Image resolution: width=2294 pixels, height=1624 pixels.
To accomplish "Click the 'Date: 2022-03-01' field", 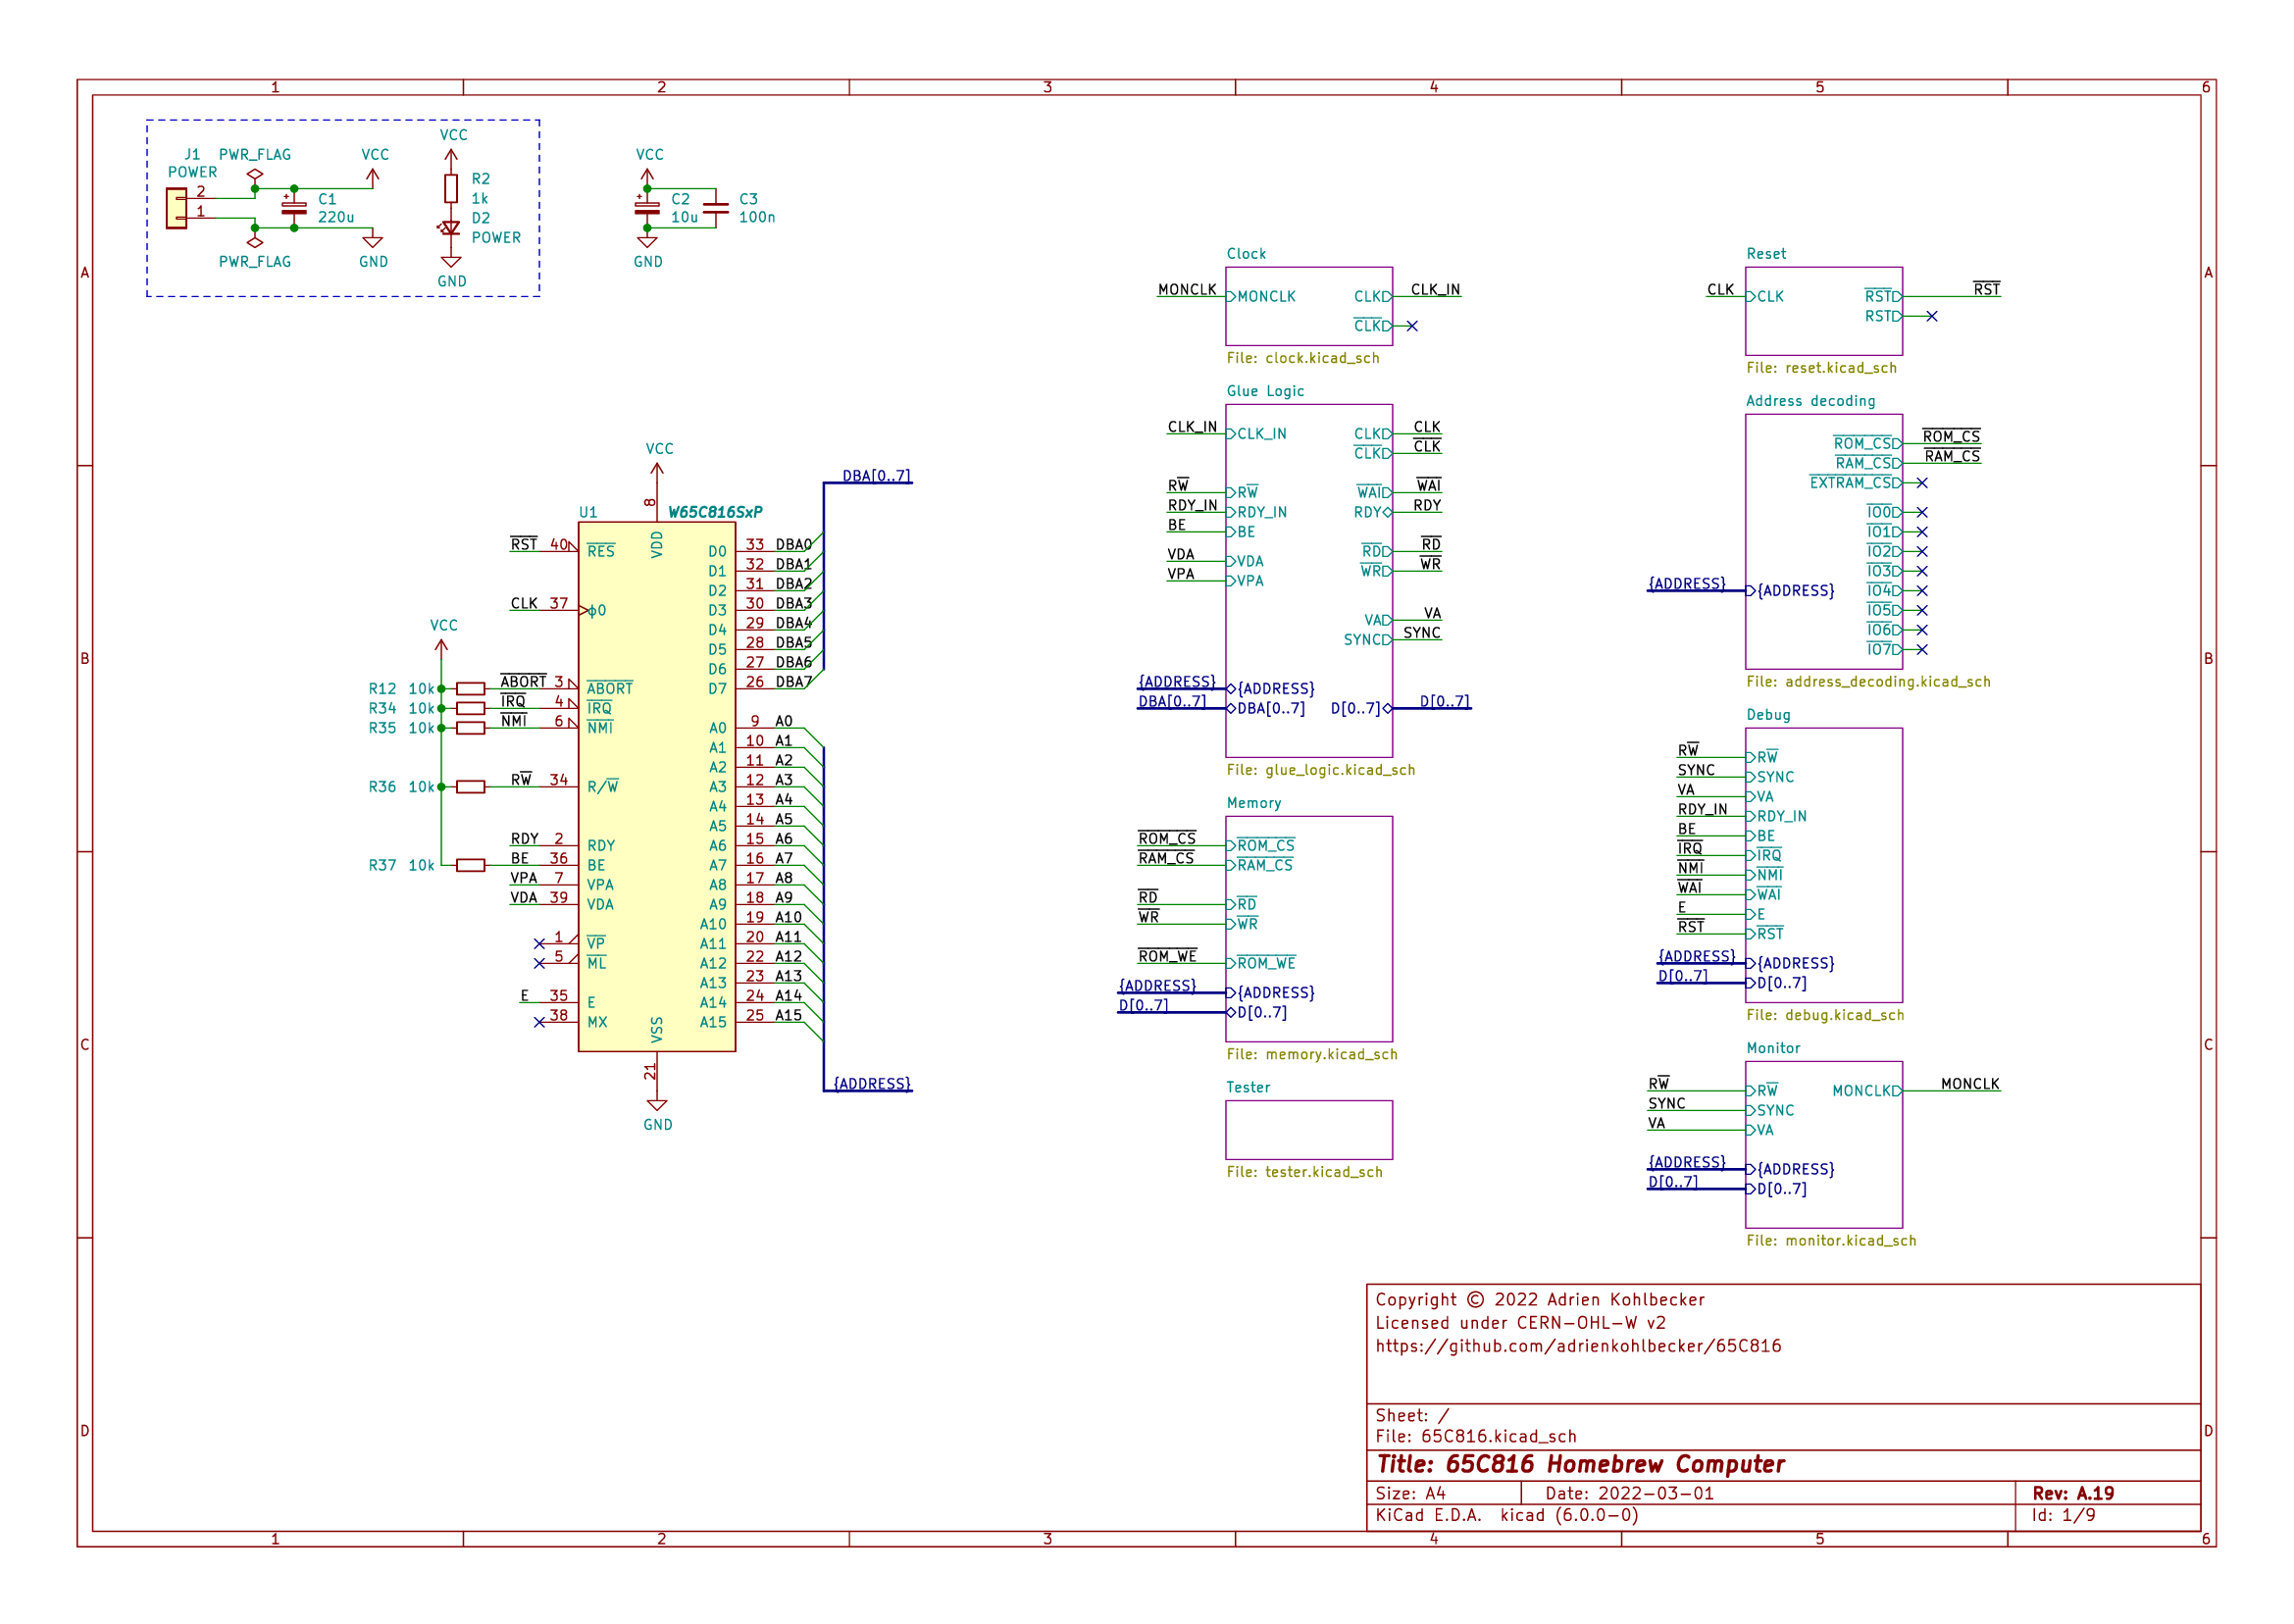I will click(1629, 1493).
